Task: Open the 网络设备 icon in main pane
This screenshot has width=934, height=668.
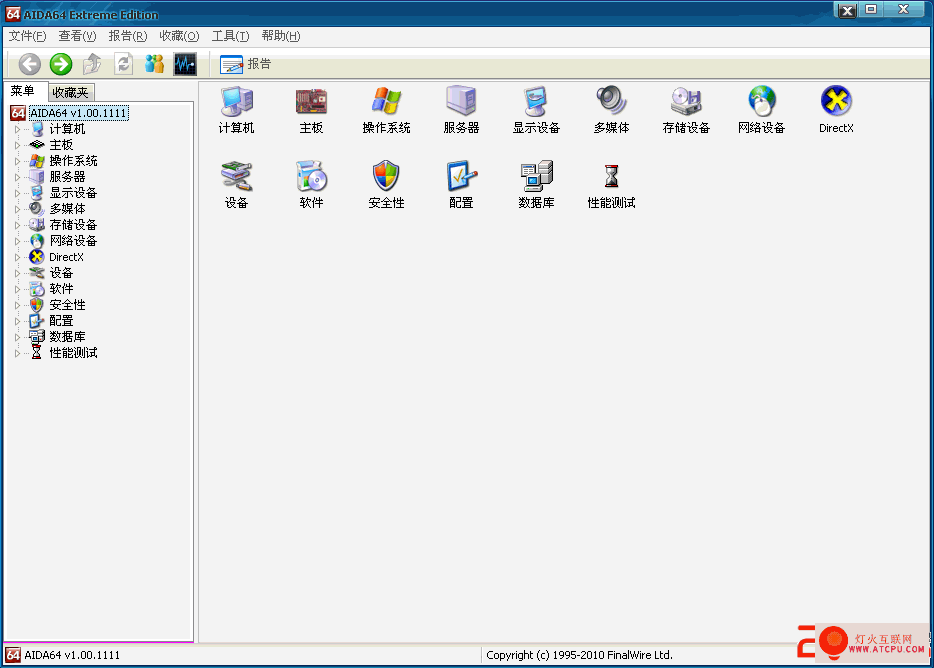Action: 761,110
